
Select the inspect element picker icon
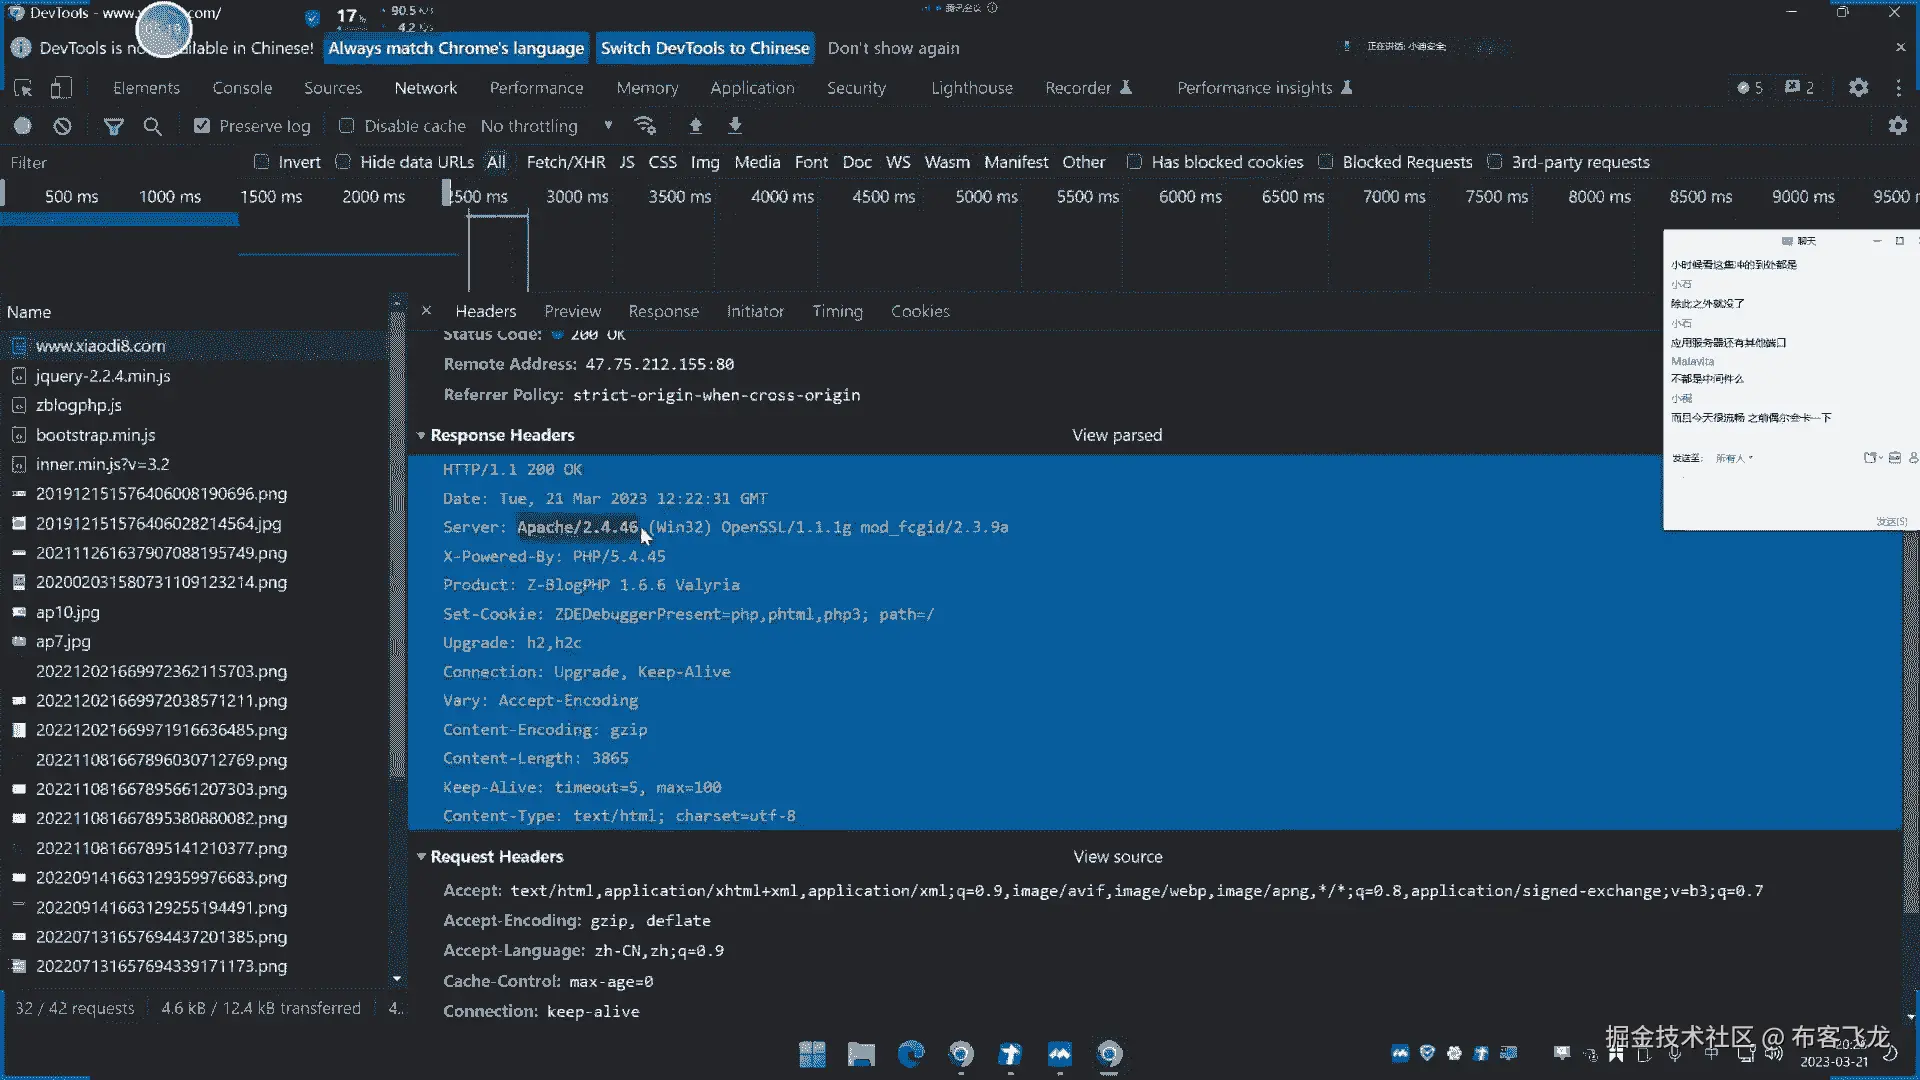point(23,88)
